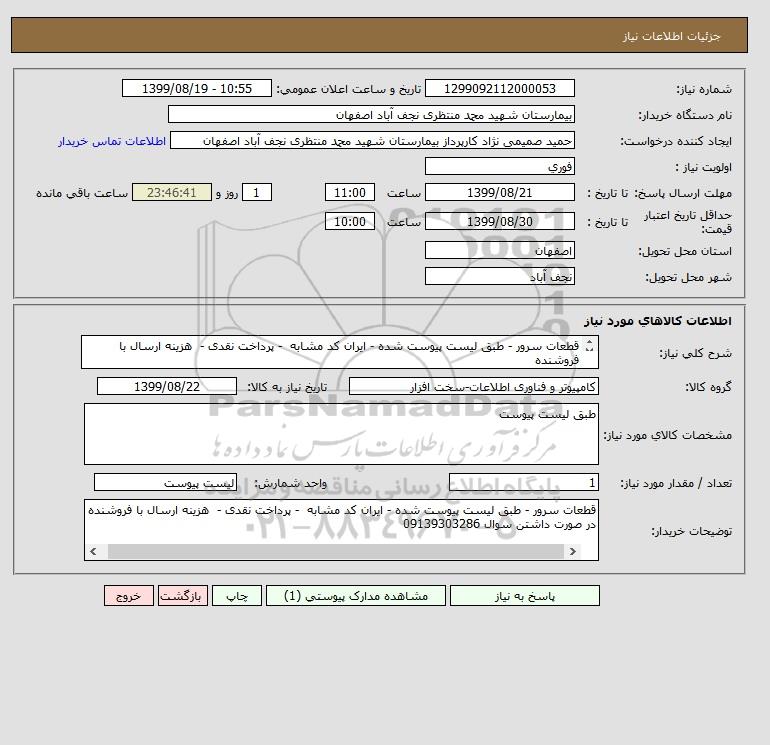This screenshot has width=770, height=745.
Task: Click the left arrow of horizontal scrollbar
Action: click(93, 552)
